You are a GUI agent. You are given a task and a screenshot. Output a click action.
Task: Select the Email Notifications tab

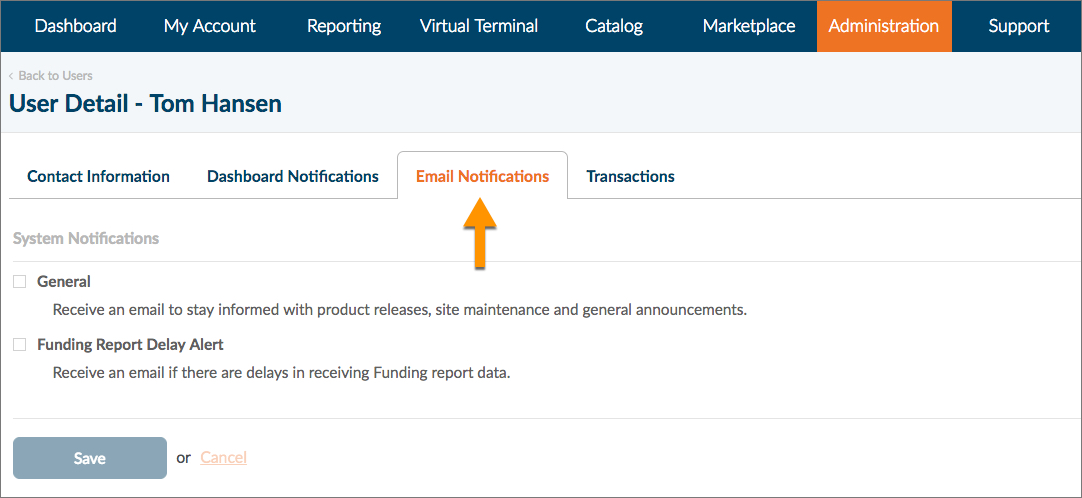tap(482, 176)
